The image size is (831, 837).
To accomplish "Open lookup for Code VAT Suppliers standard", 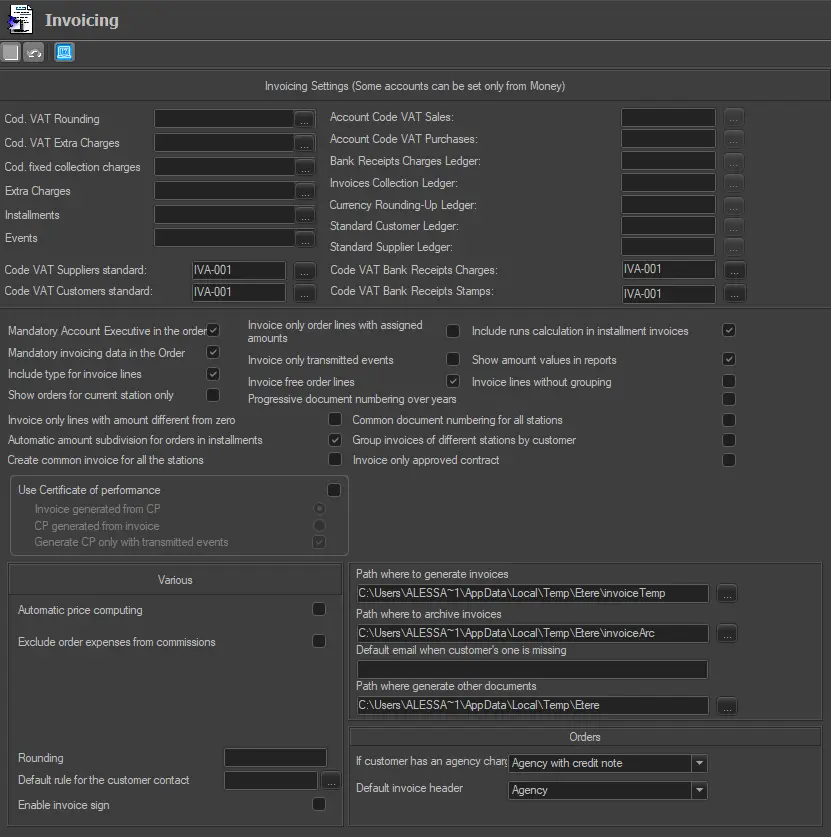I will (x=305, y=270).
